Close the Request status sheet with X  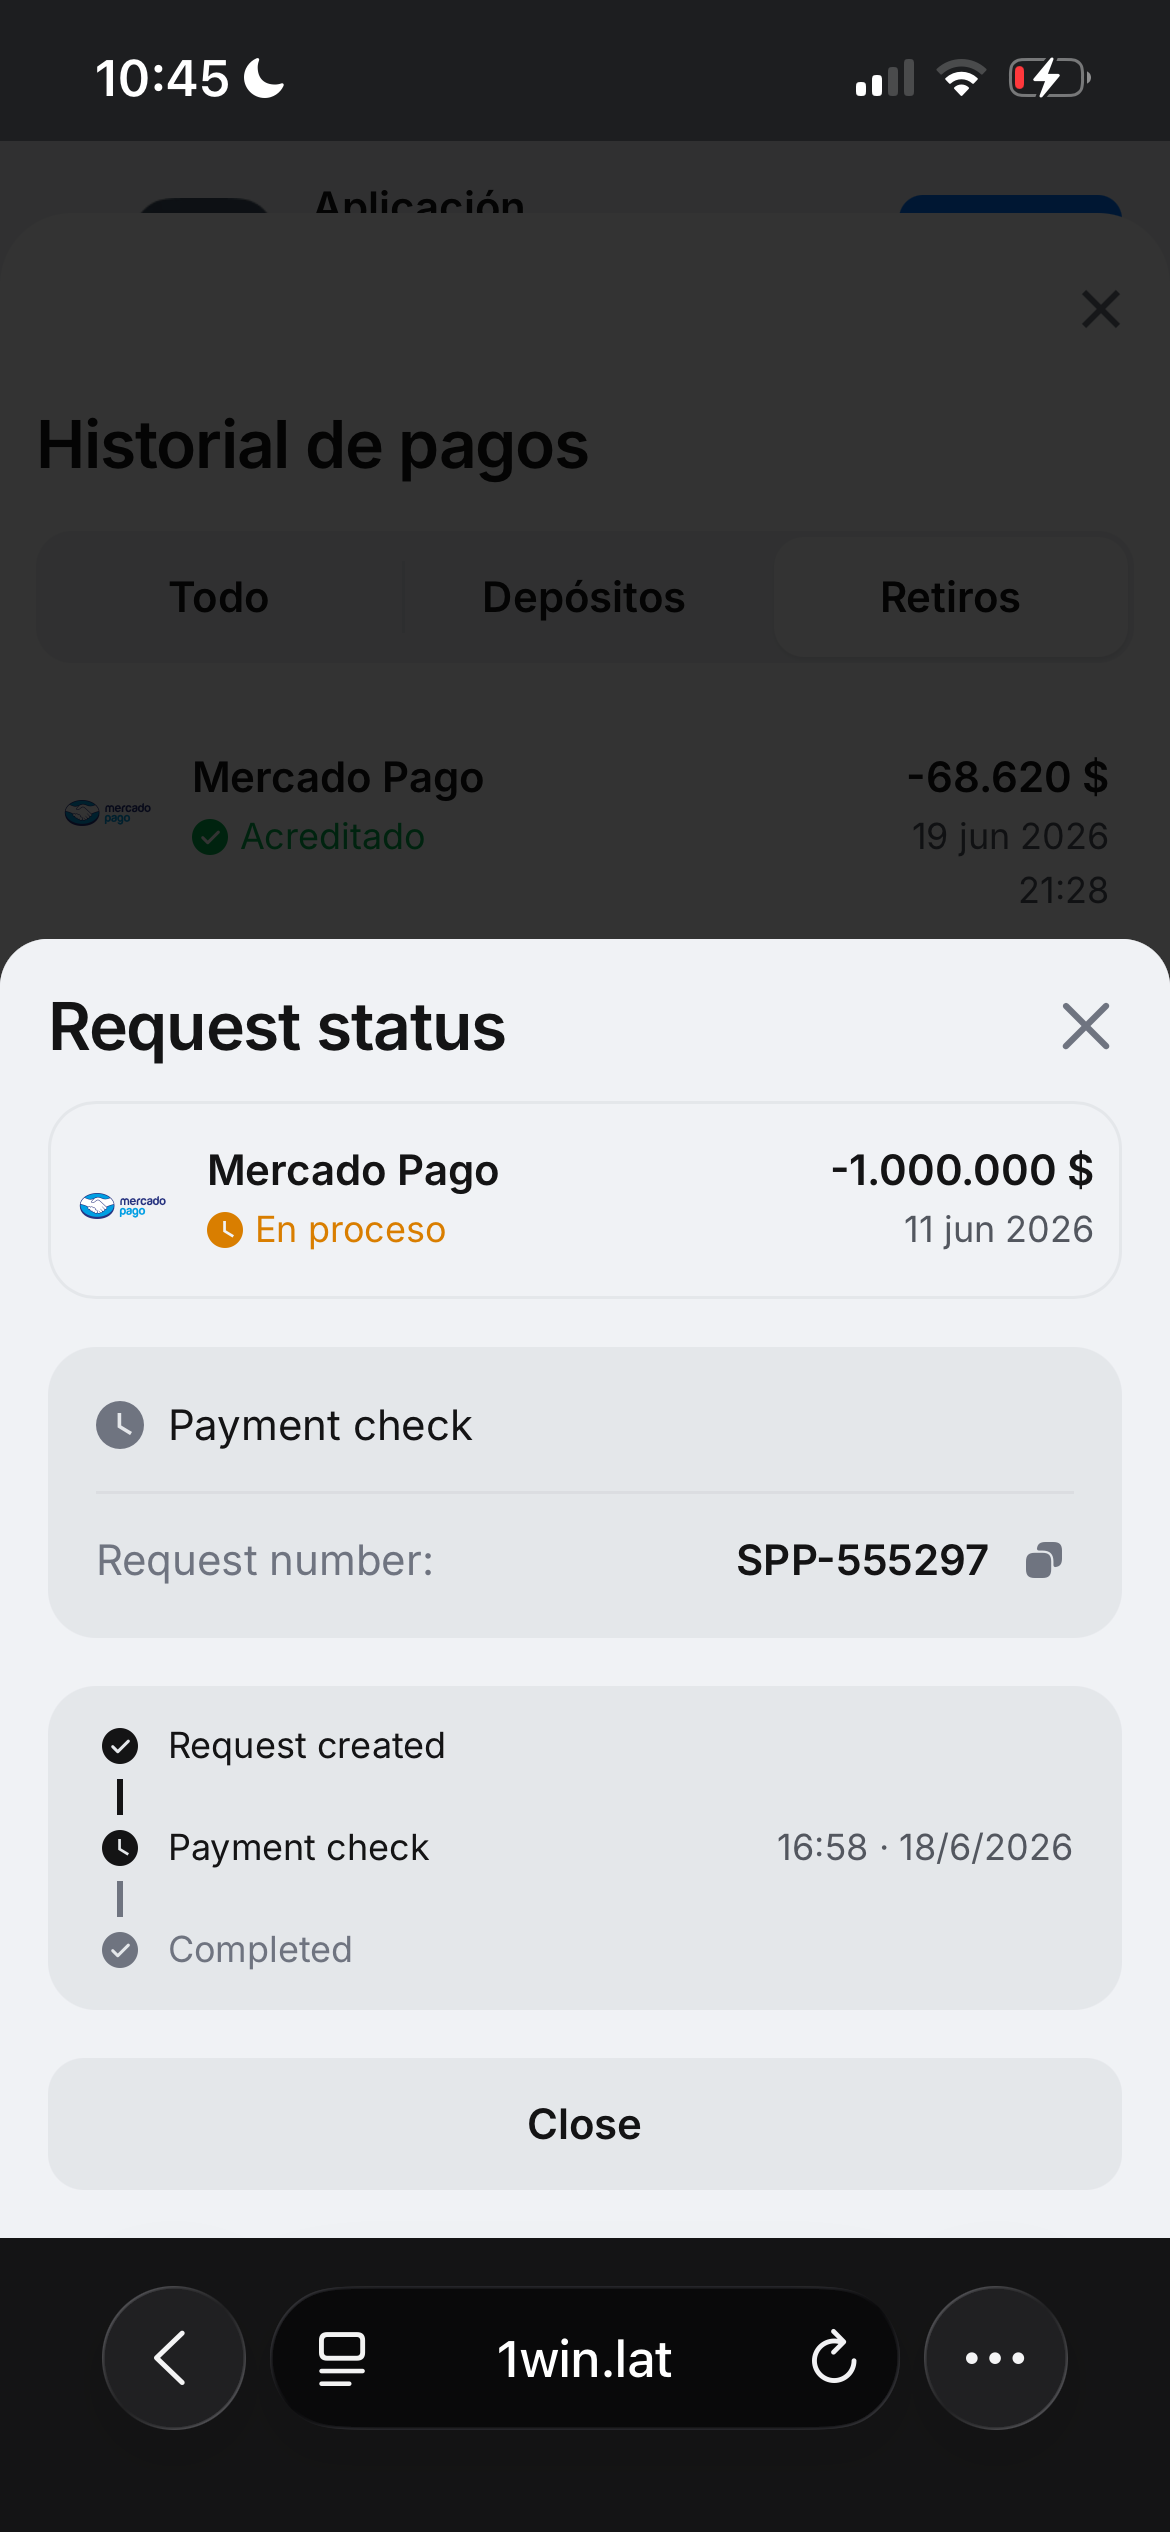pos(1086,1026)
